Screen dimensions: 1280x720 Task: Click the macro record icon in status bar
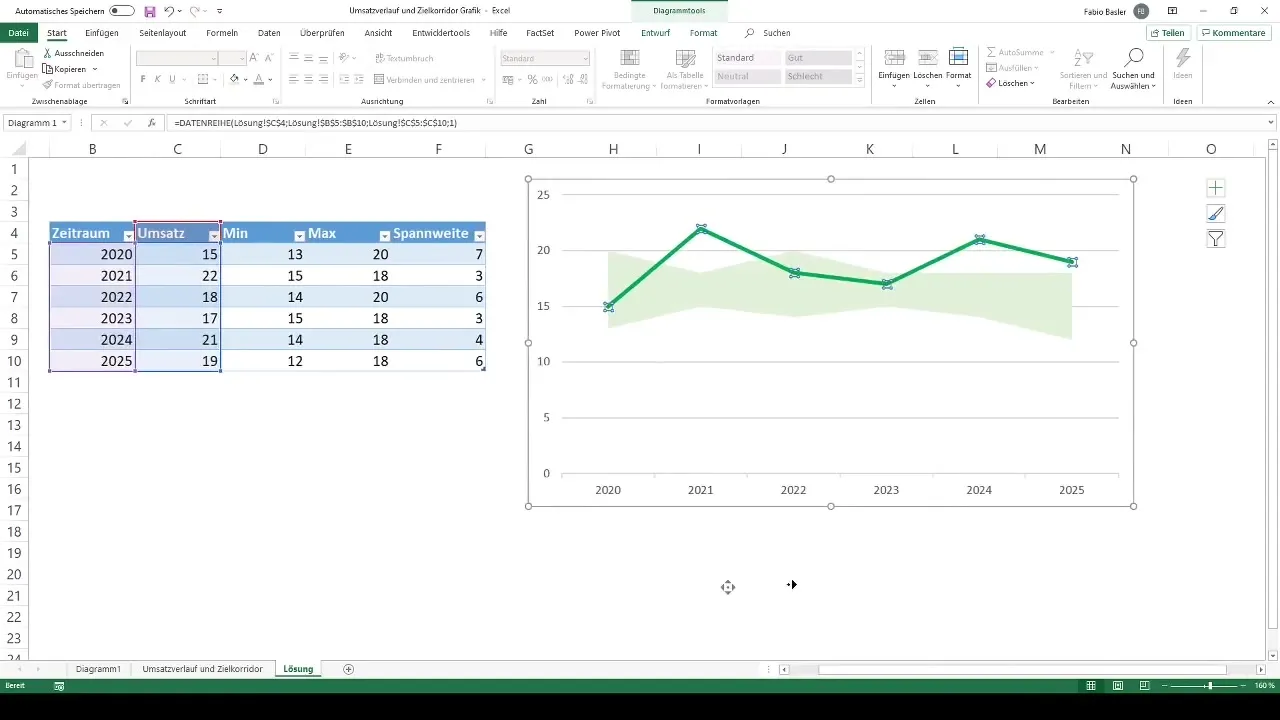click(x=59, y=686)
